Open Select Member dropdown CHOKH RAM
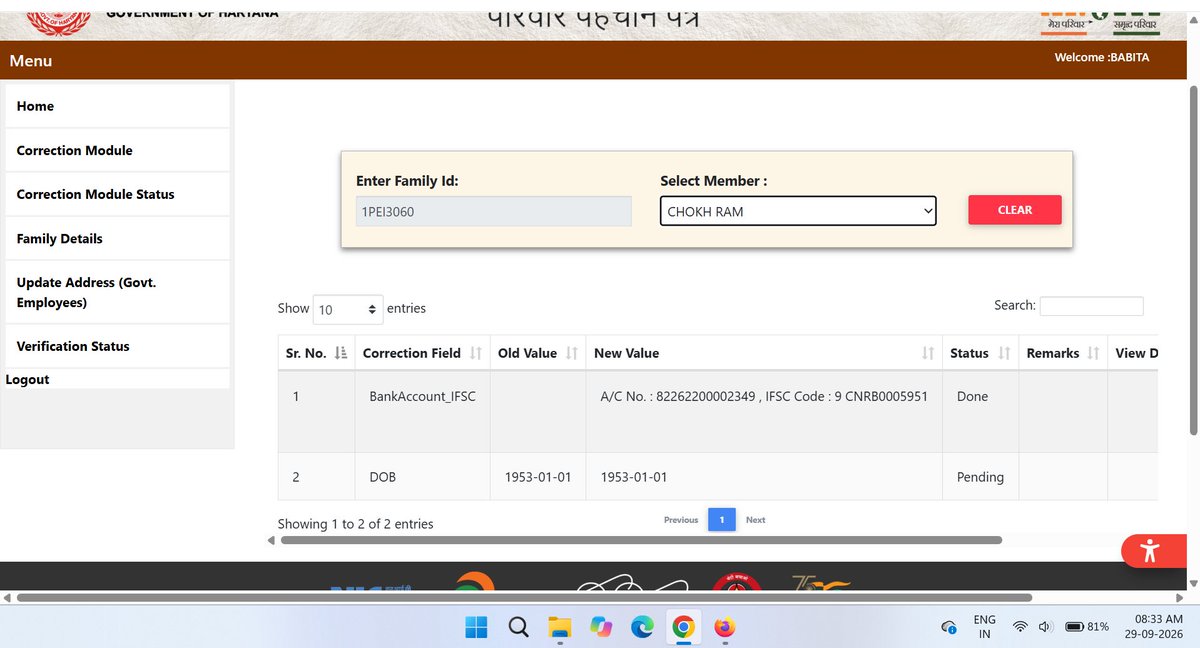 [798, 211]
